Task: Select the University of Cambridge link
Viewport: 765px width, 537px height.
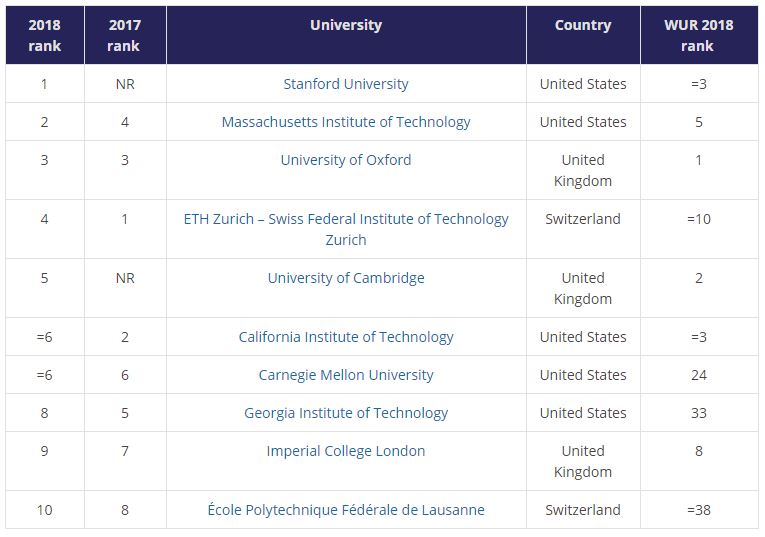Action: [346, 278]
